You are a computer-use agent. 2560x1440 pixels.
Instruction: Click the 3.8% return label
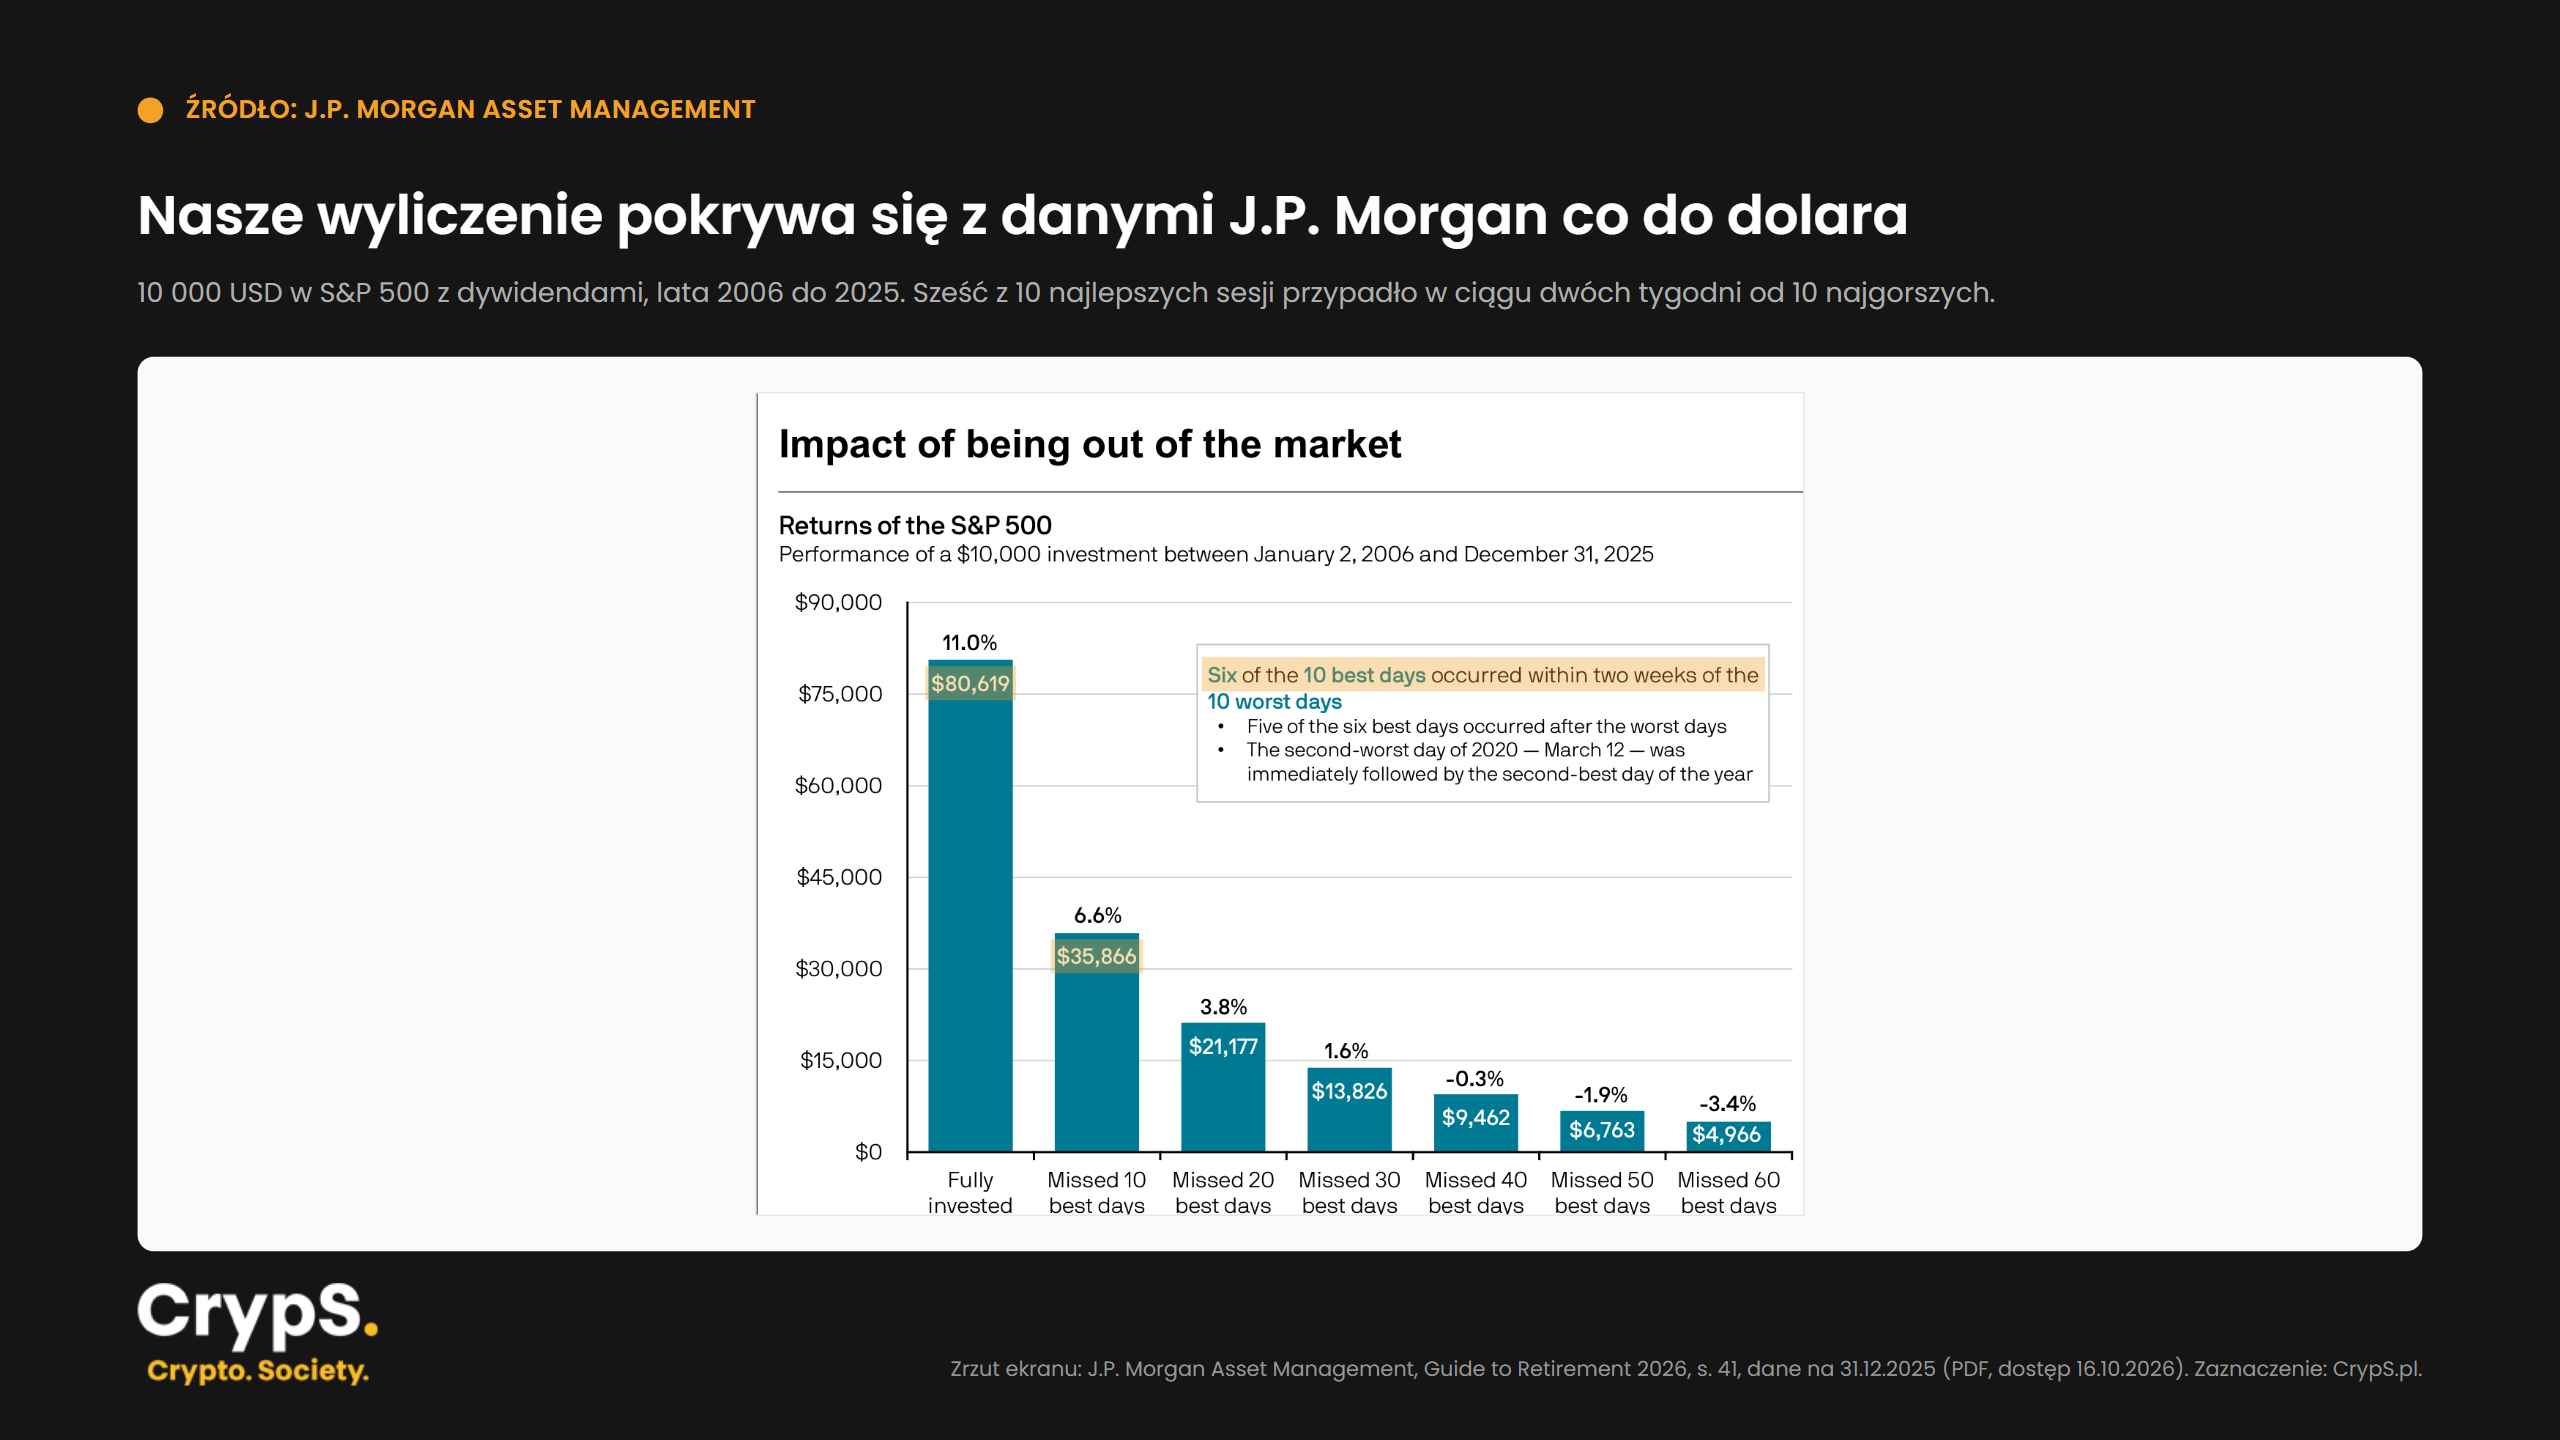pos(1223,1007)
